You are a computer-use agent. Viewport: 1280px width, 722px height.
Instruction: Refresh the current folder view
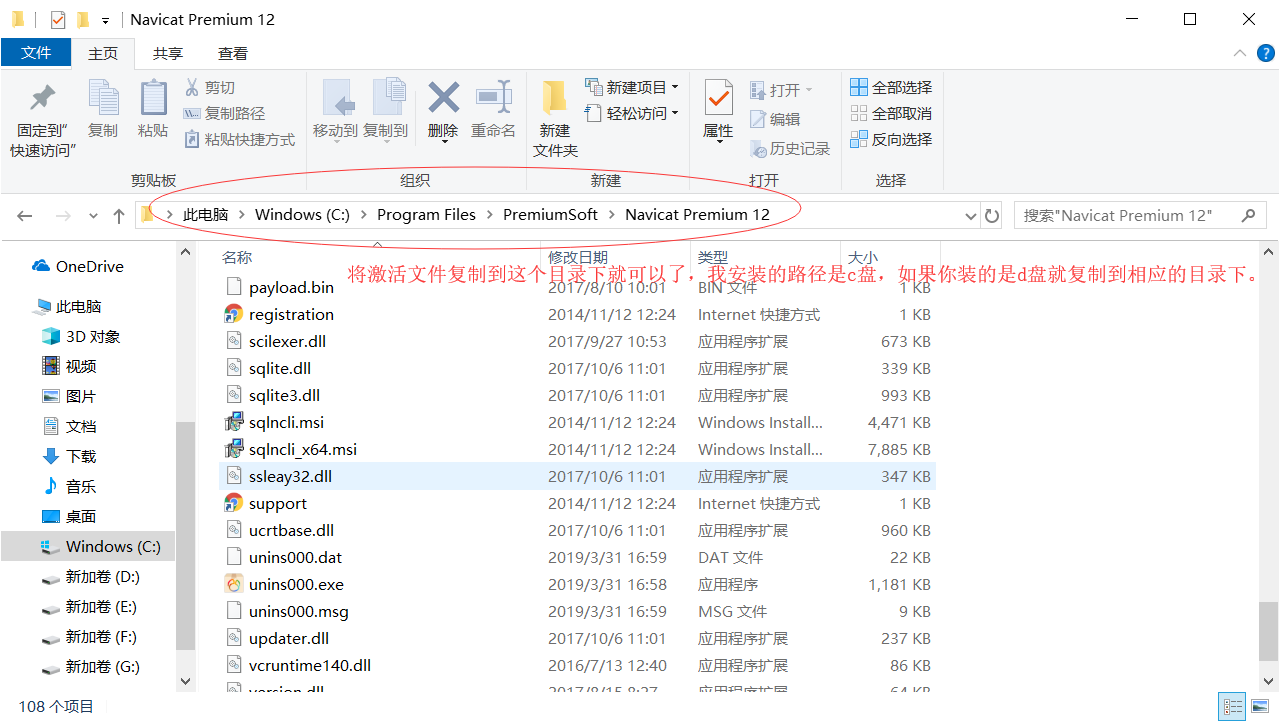[x=992, y=215]
